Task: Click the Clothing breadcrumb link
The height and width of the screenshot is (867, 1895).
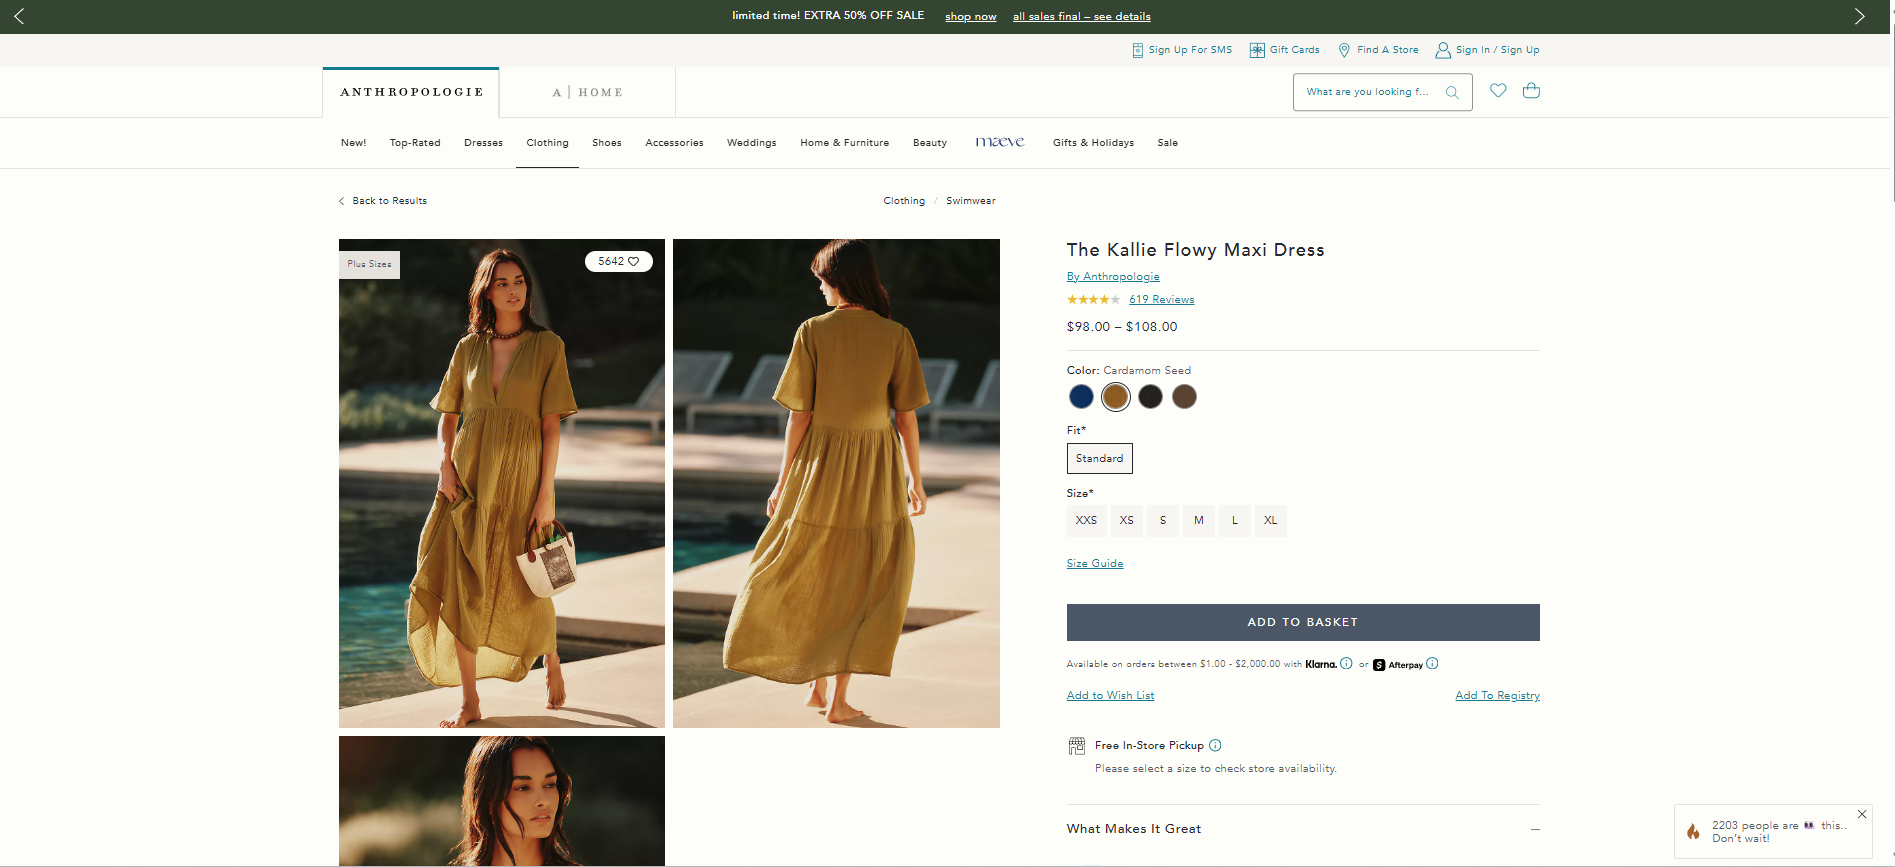Action: point(904,201)
